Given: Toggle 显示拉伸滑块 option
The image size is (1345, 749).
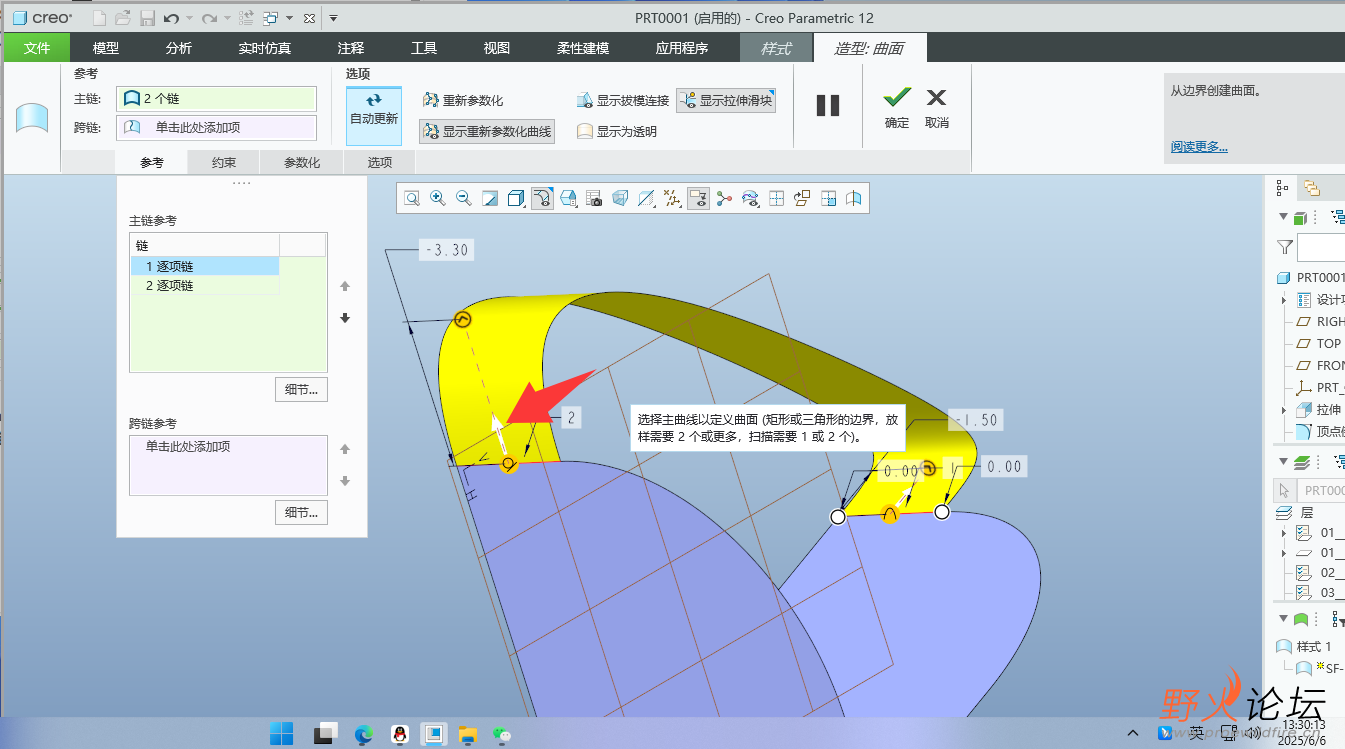Looking at the screenshot, I should point(725,100).
